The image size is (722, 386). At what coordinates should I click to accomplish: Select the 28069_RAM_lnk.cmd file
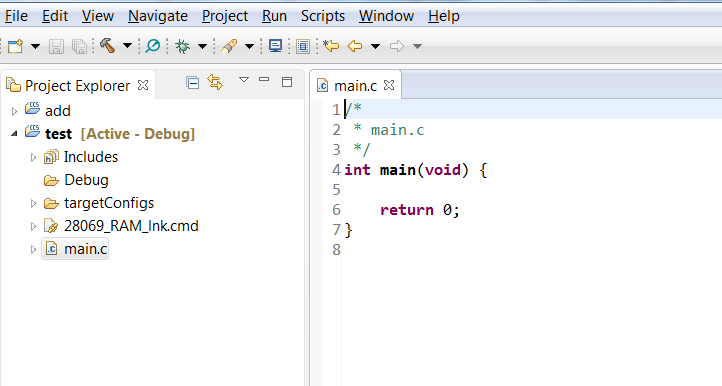coord(131,226)
